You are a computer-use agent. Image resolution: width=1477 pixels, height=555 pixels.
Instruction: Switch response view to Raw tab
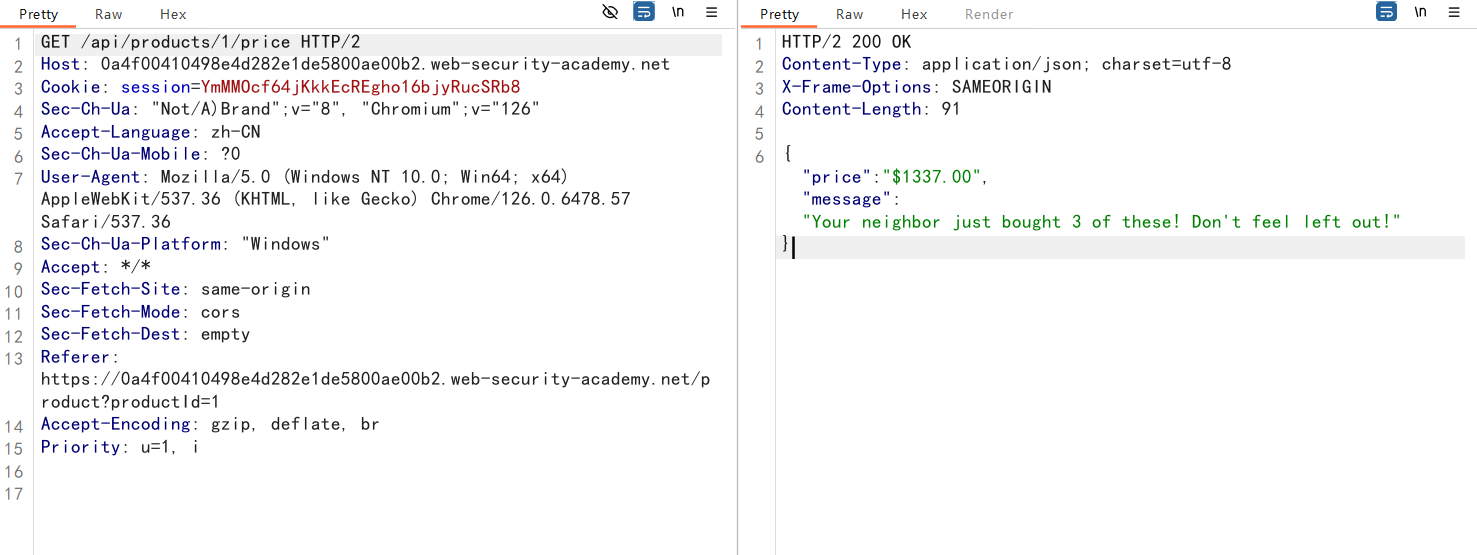point(849,14)
